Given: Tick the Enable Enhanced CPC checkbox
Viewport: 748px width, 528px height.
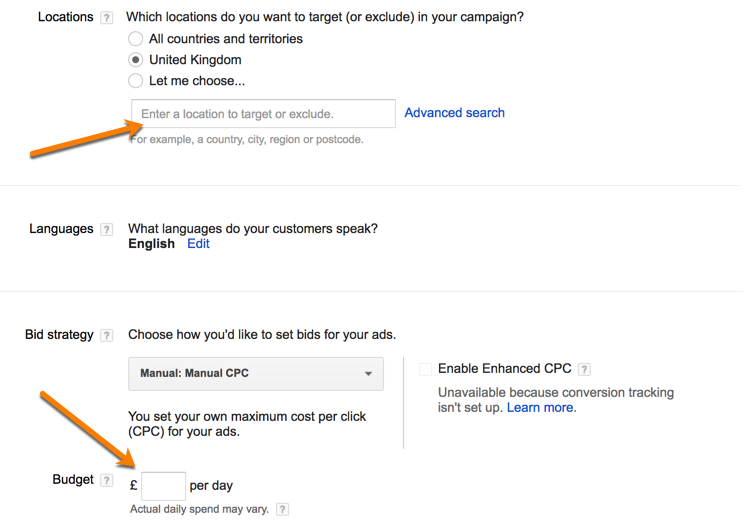Looking at the screenshot, I should click(426, 369).
